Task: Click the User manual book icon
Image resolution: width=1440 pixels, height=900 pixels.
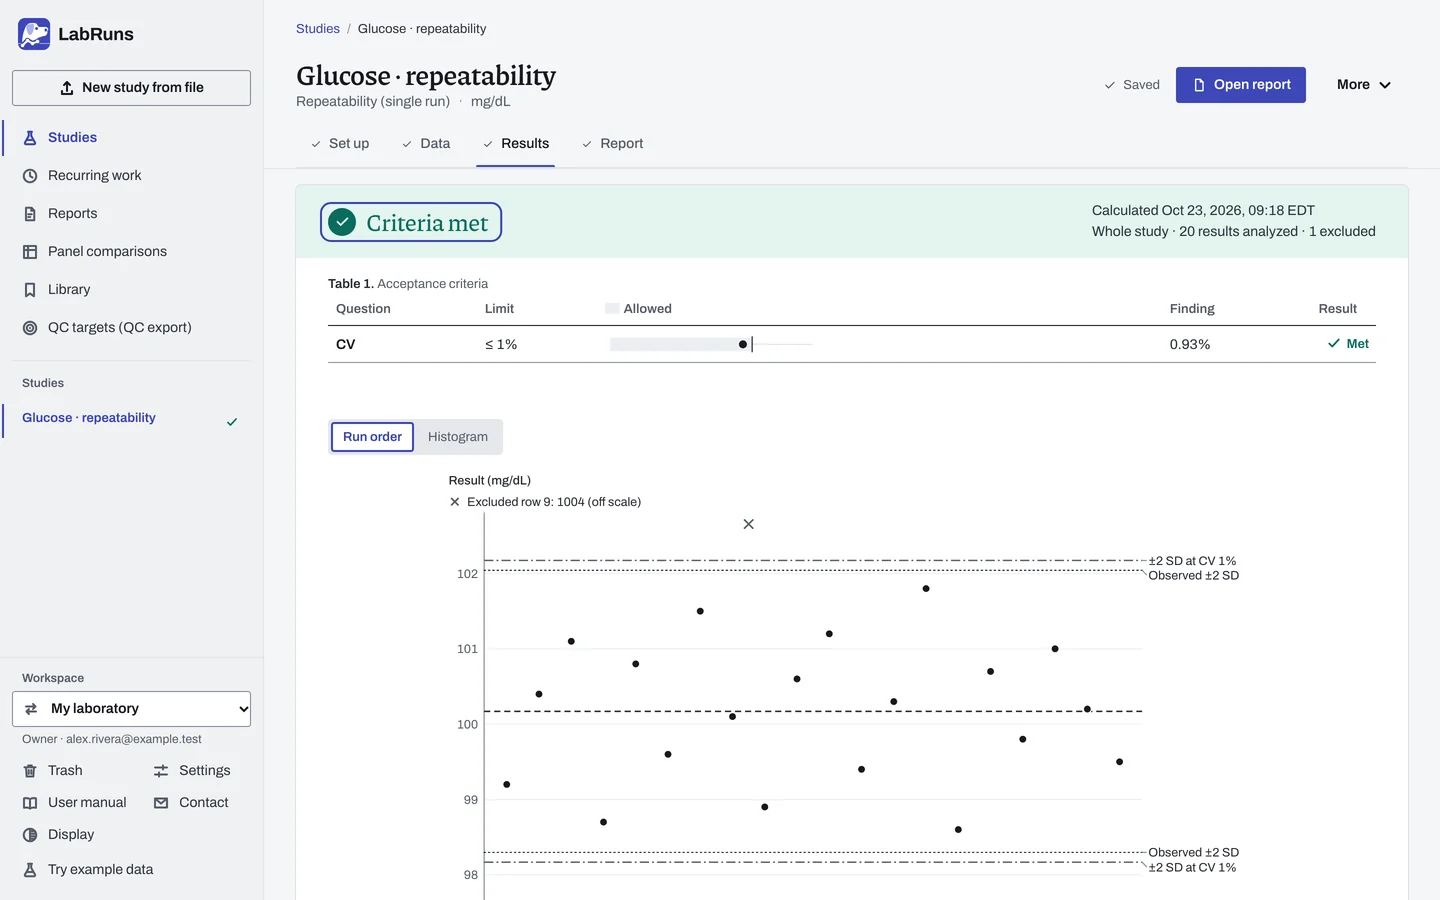Action: tap(30, 803)
